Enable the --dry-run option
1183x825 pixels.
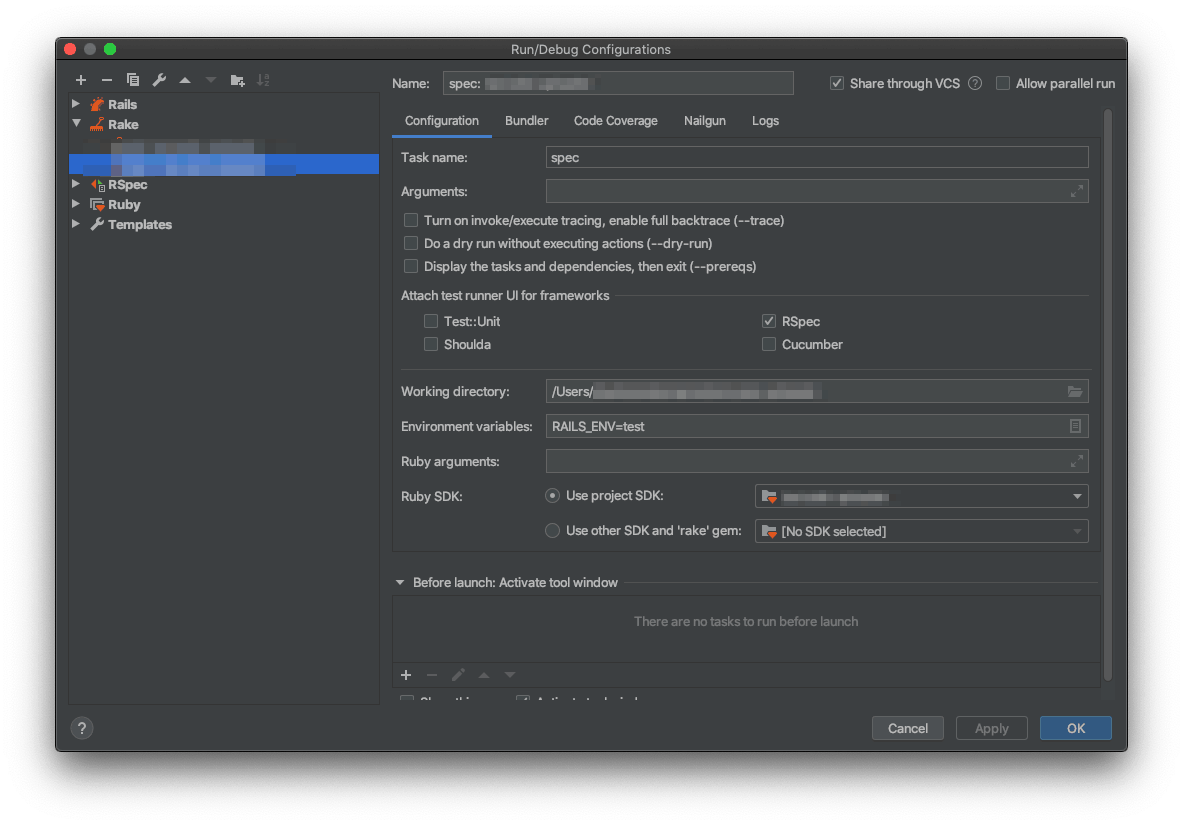(411, 243)
